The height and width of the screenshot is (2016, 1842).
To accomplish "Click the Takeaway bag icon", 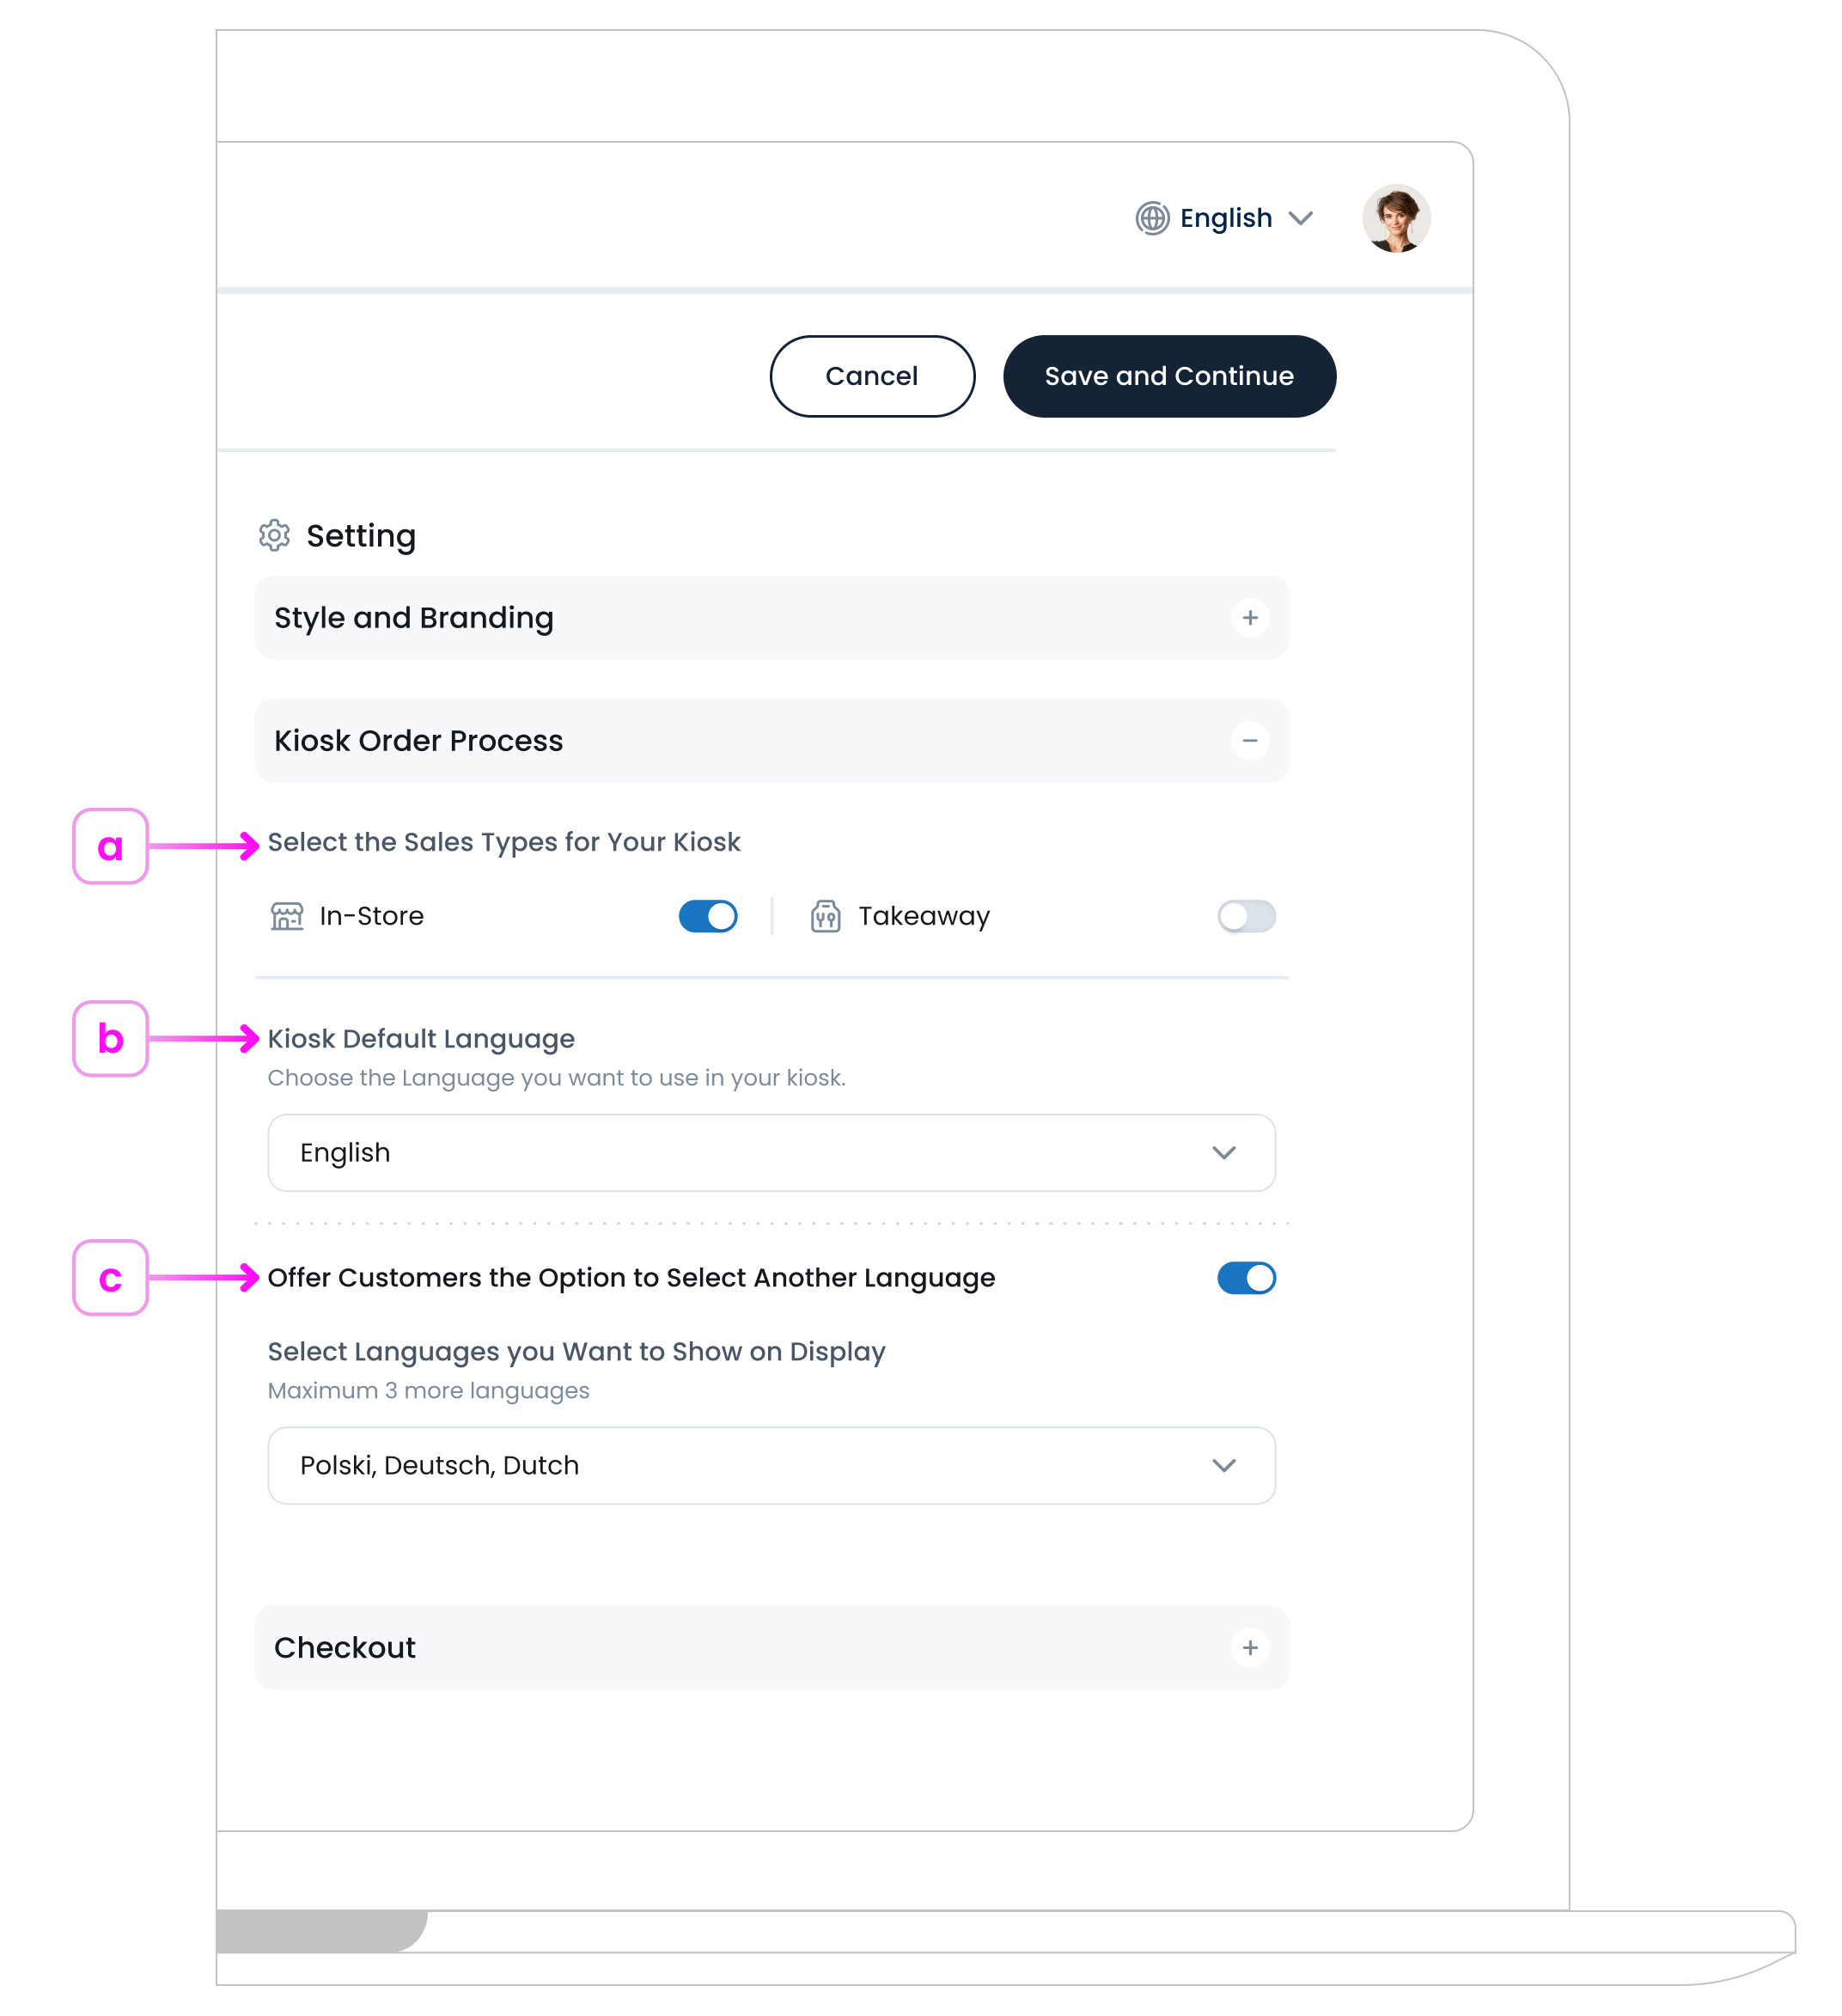I will point(826,916).
